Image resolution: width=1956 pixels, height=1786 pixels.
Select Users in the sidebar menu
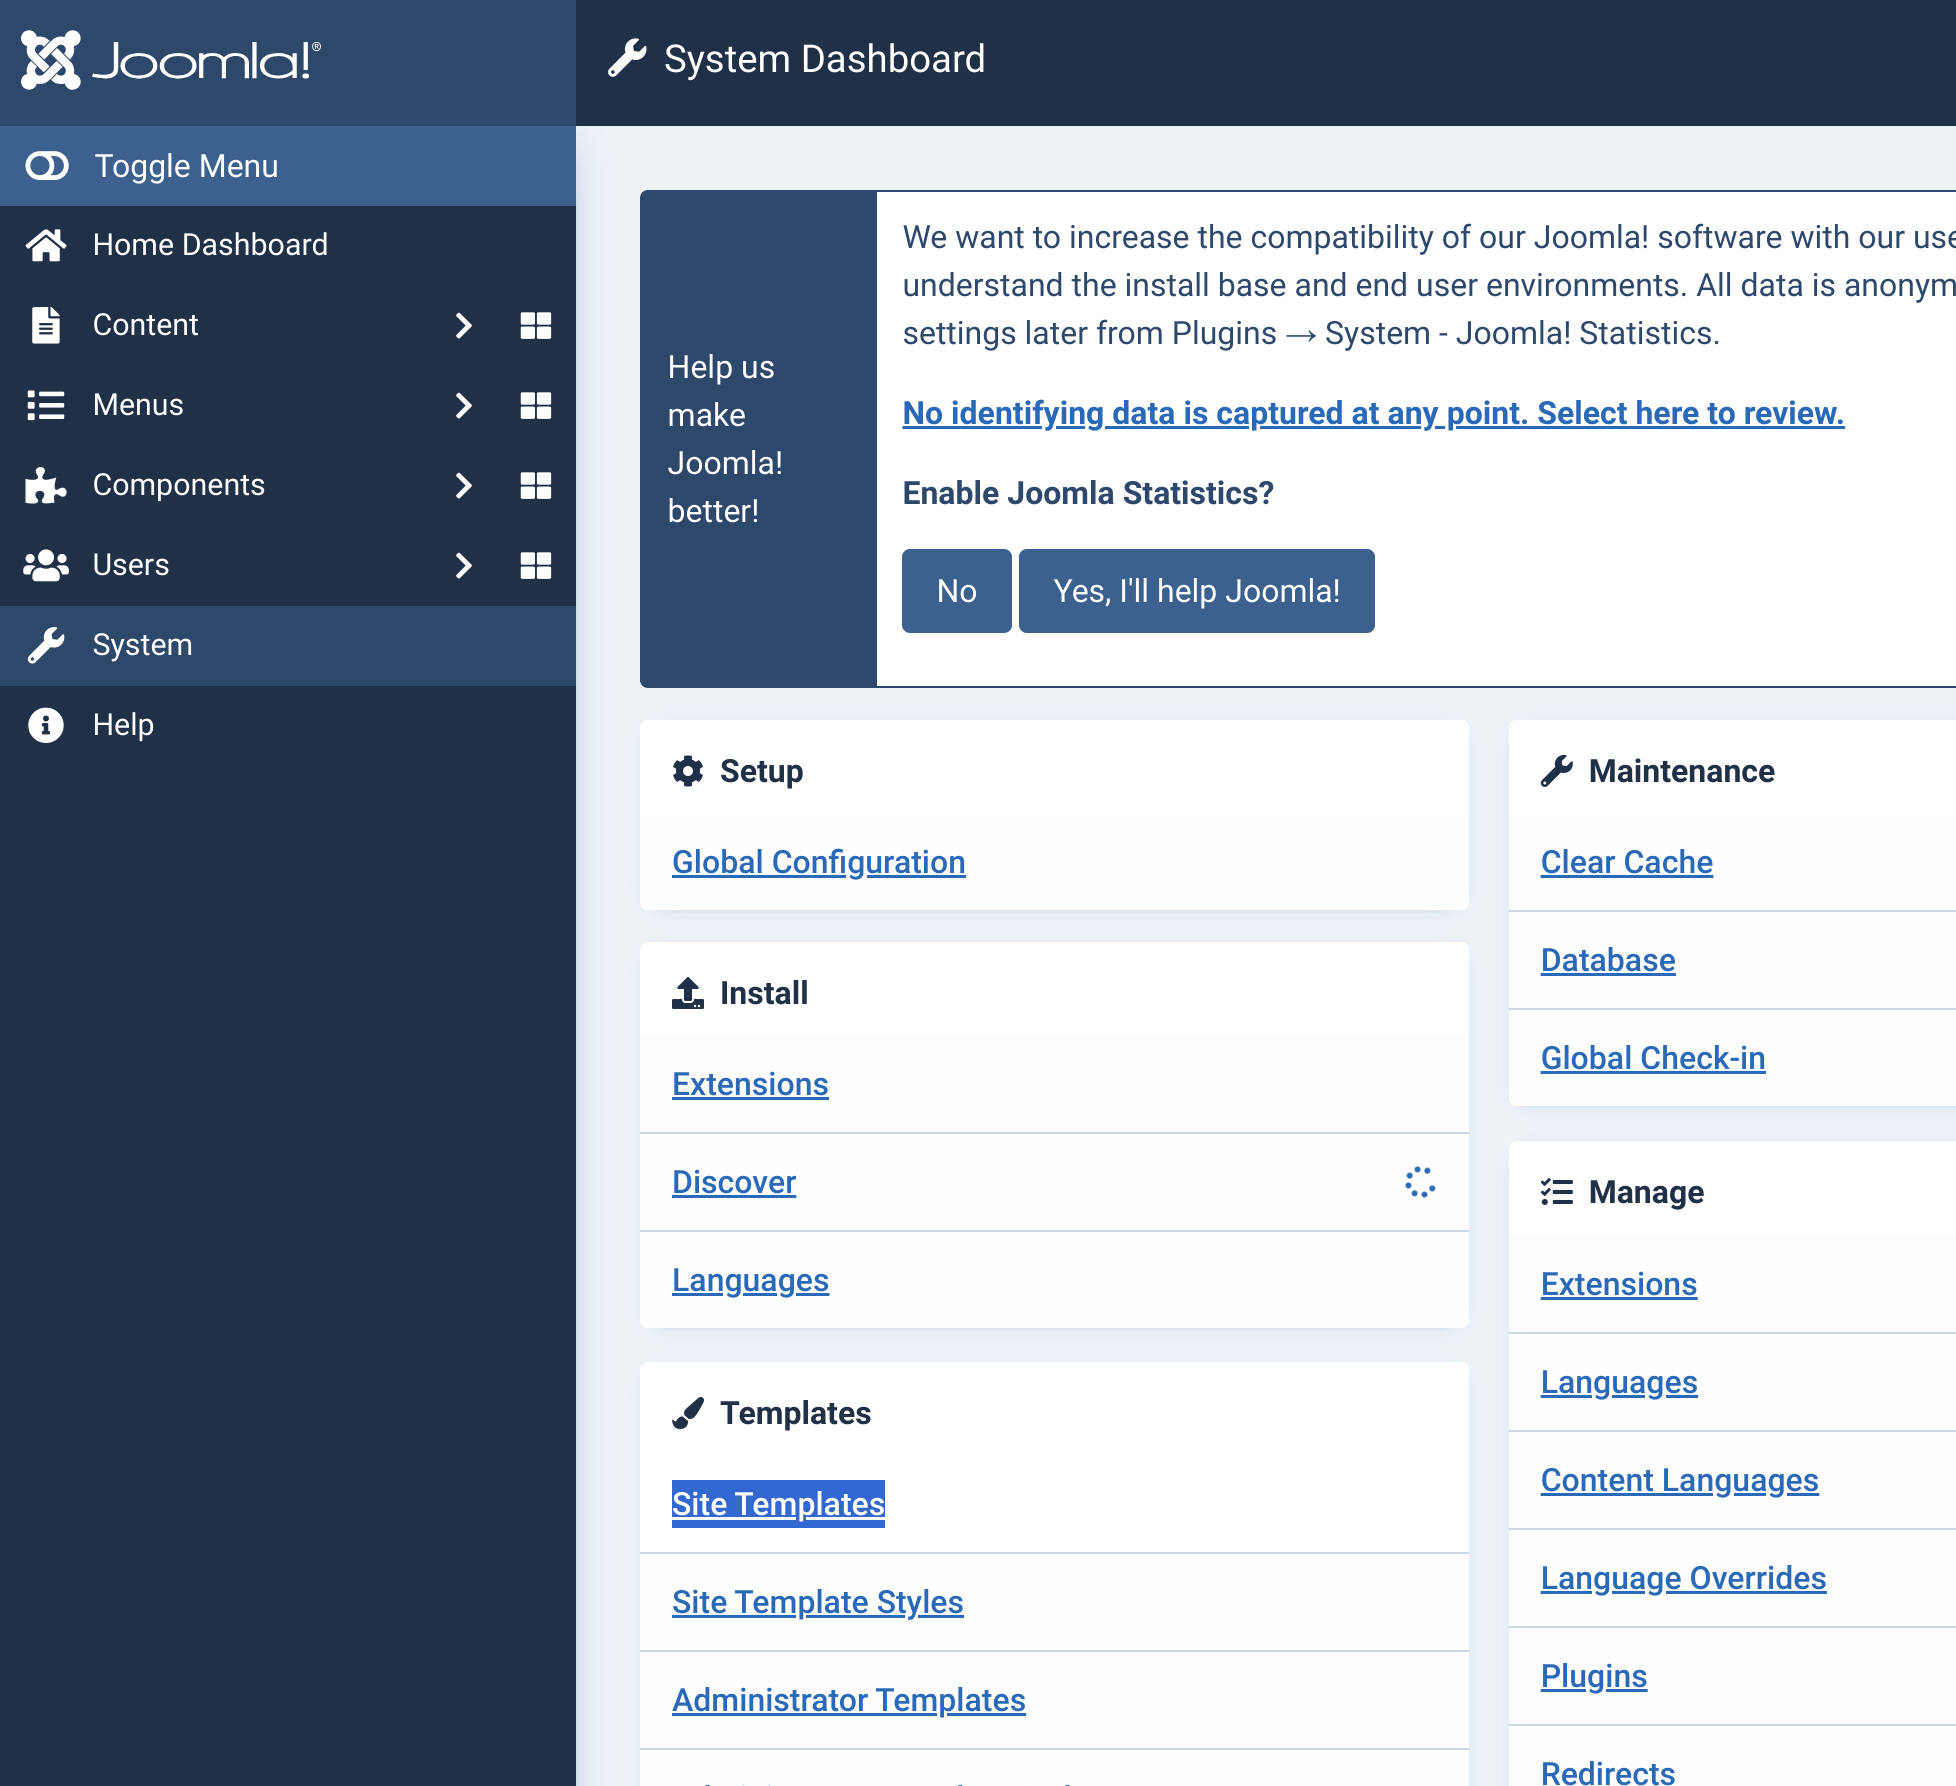tap(131, 565)
